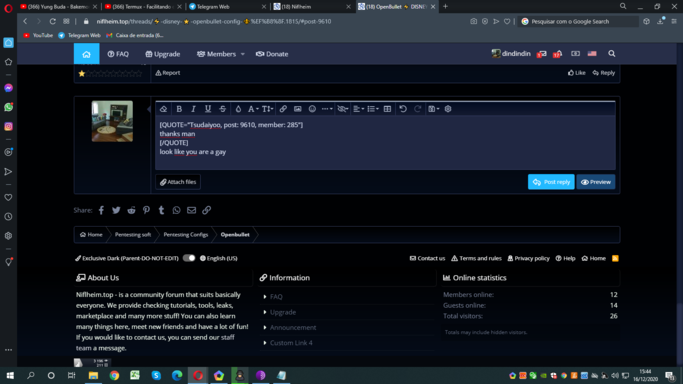This screenshot has height=384, width=683.
Task: Copy the thread link icon
Action: [206, 210]
